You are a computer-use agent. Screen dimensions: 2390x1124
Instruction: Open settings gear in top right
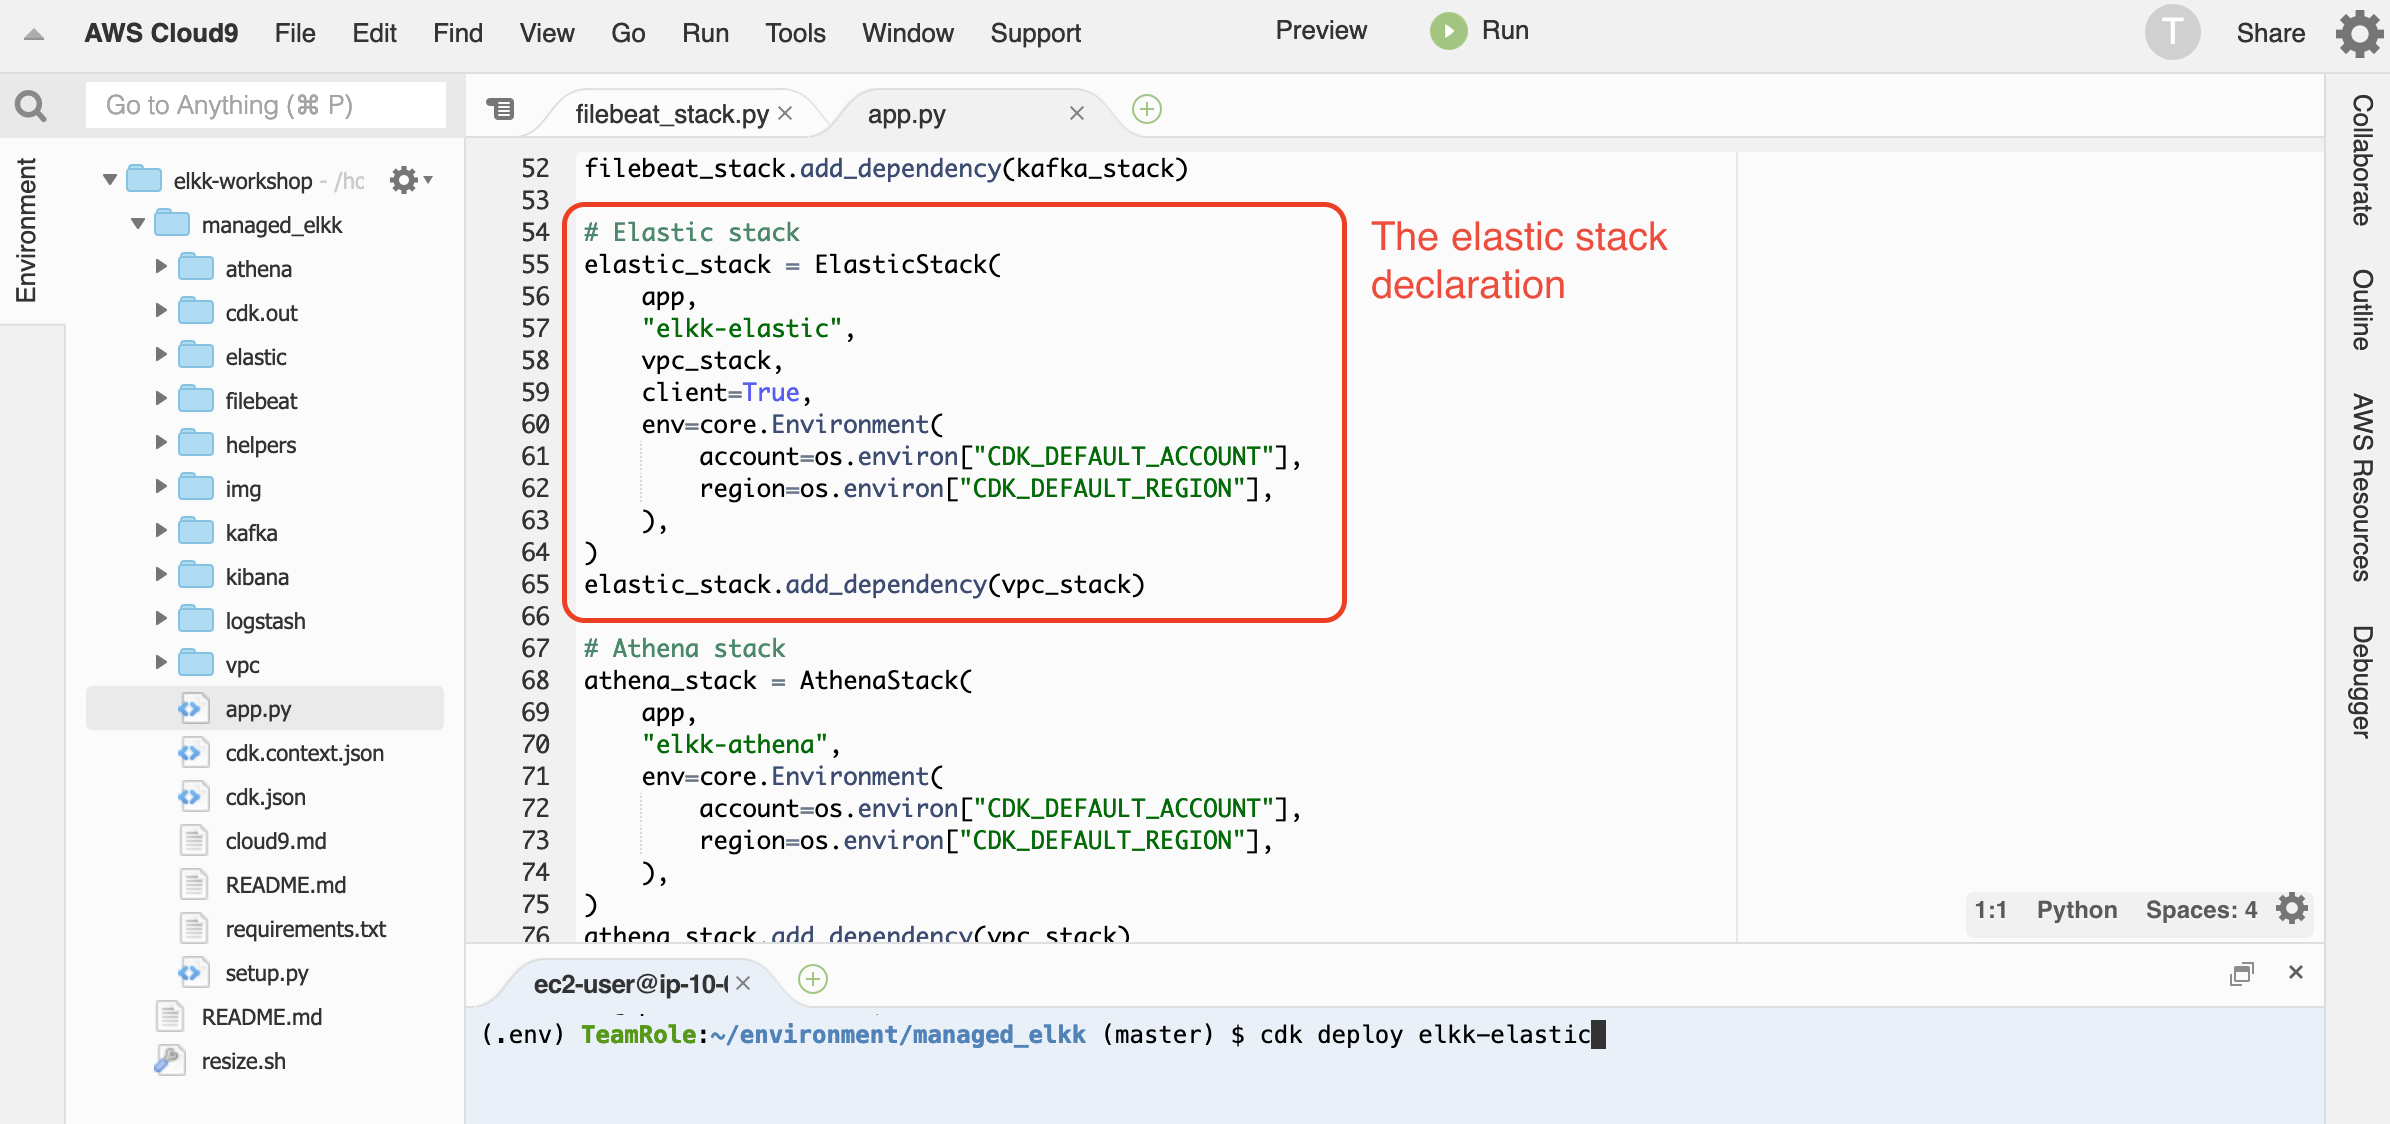(2360, 33)
